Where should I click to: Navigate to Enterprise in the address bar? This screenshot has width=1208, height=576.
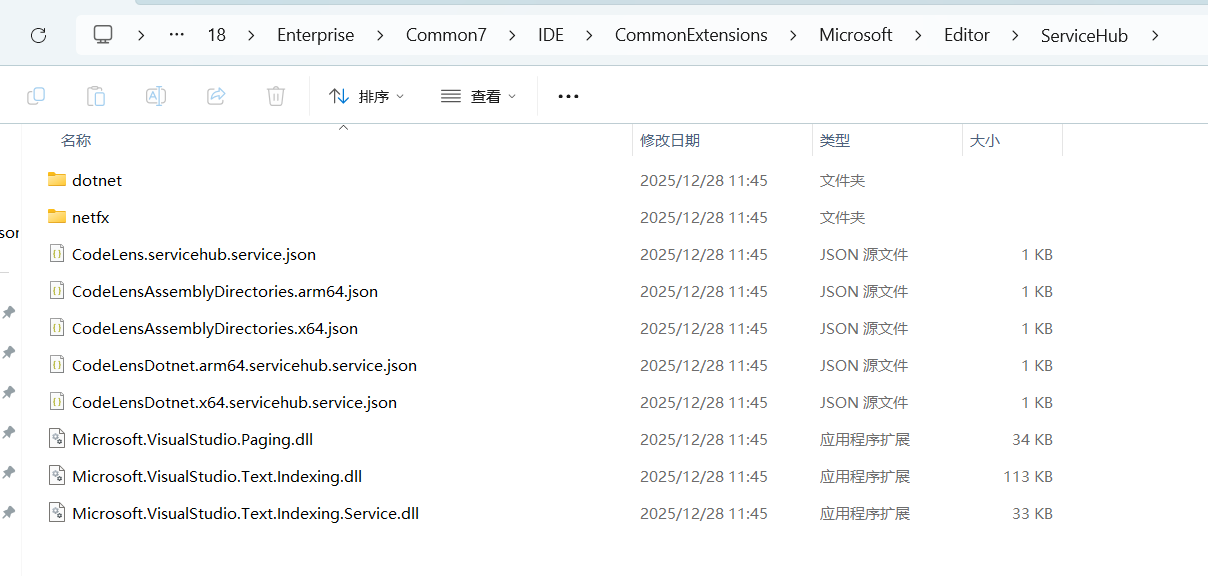[315, 35]
